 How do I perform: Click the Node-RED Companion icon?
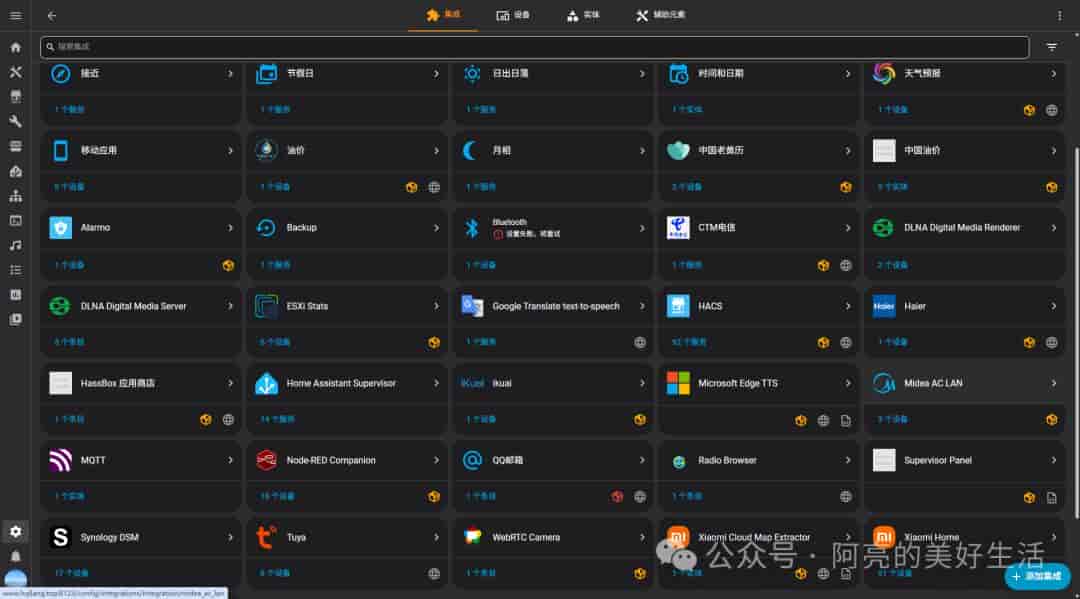[266, 460]
